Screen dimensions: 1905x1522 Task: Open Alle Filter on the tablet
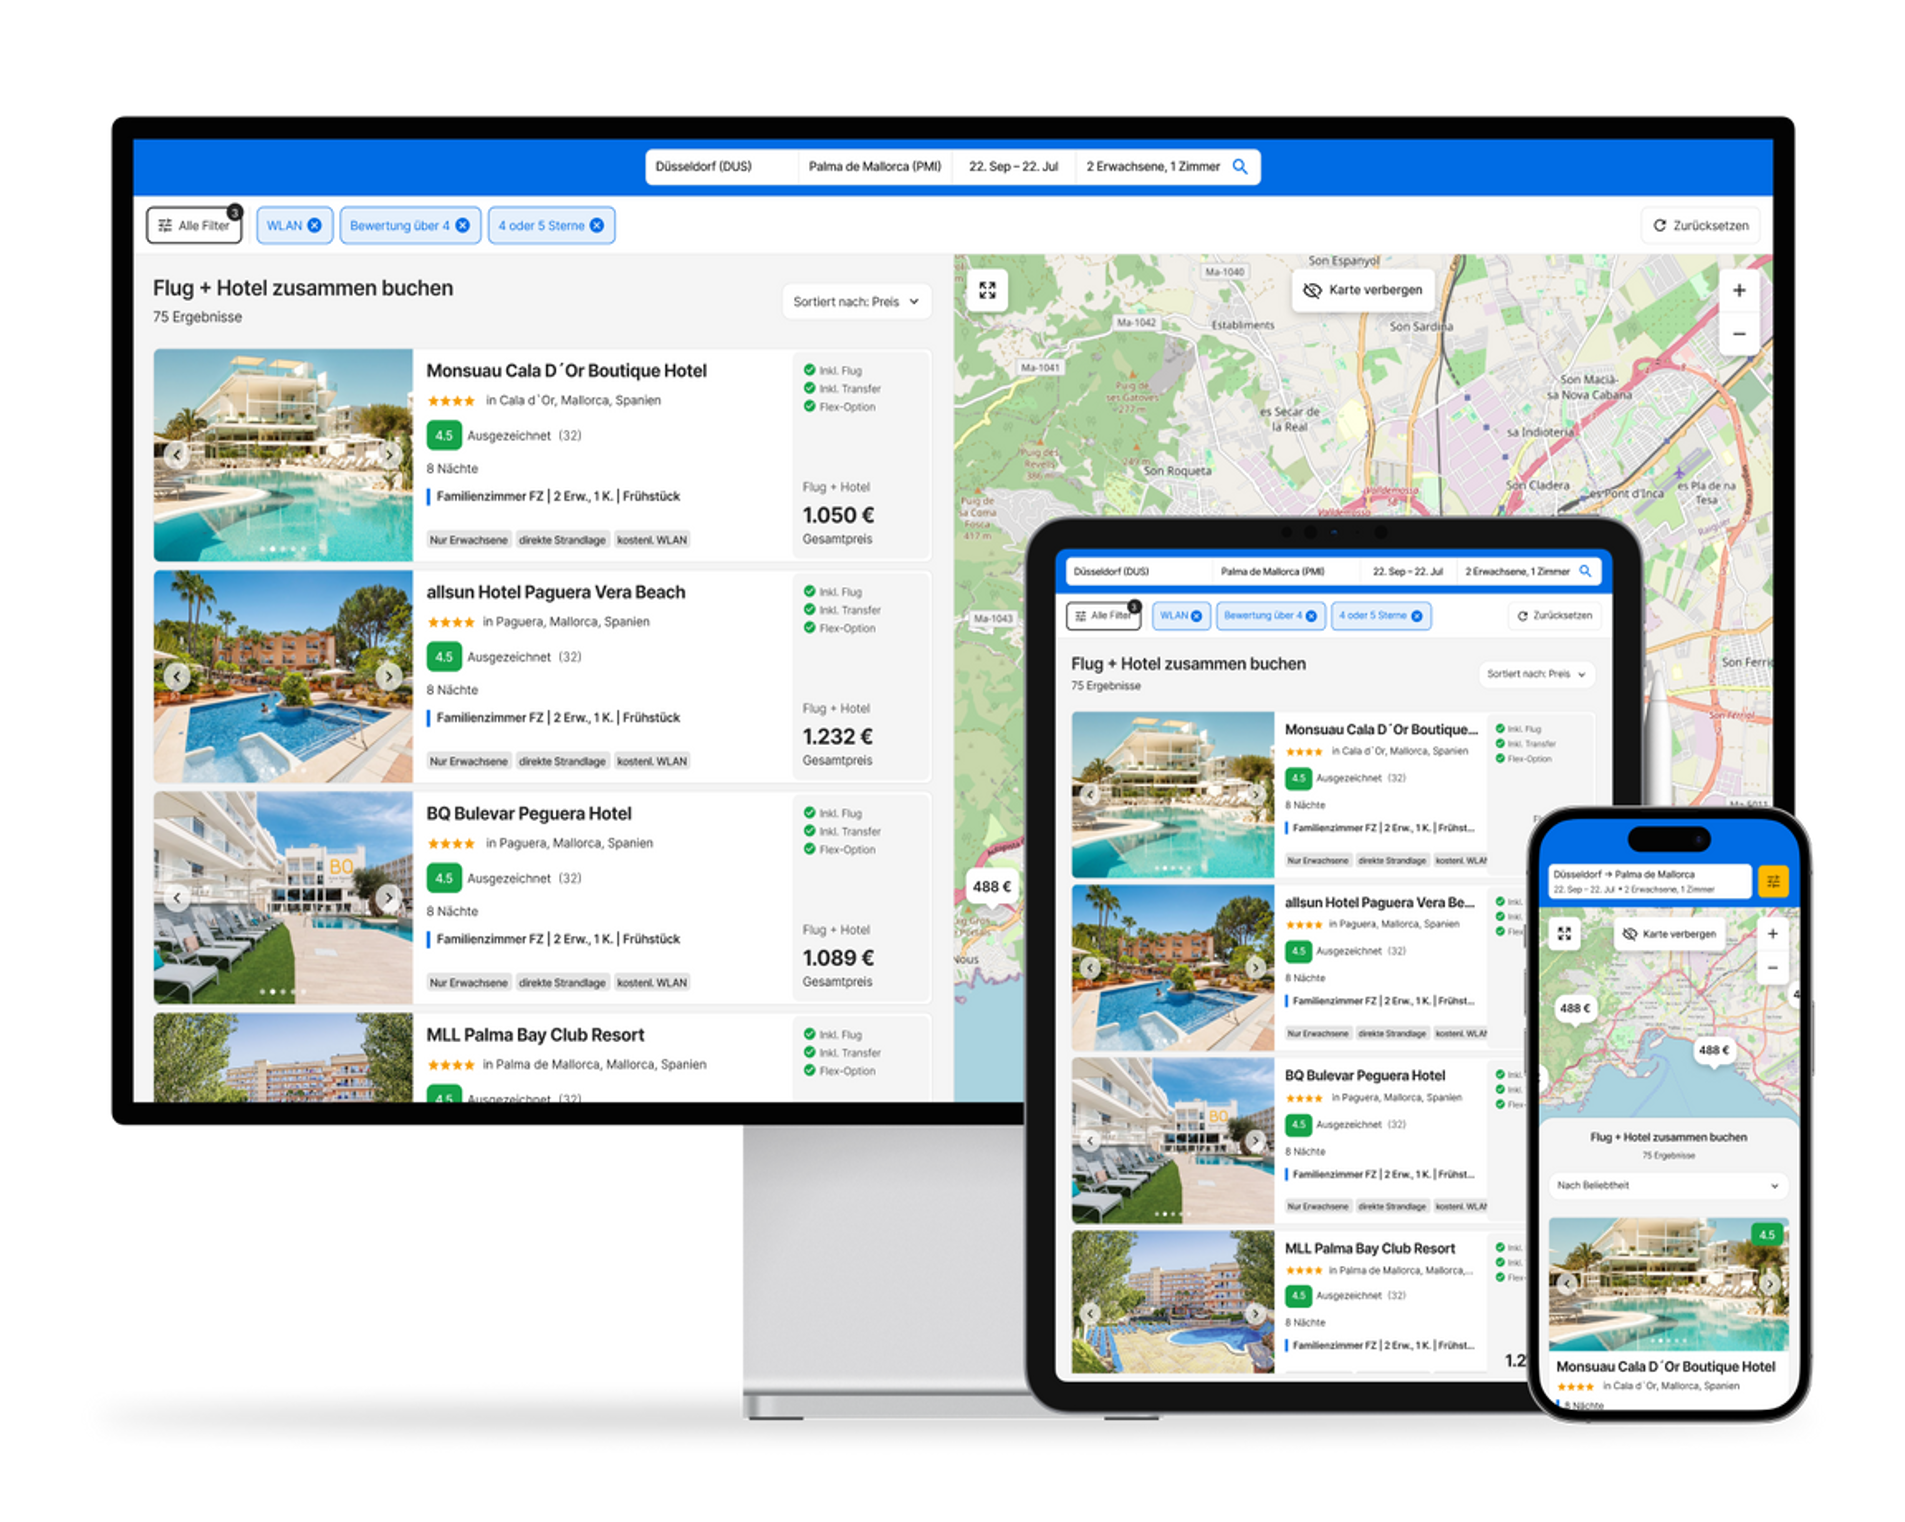click(1103, 615)
